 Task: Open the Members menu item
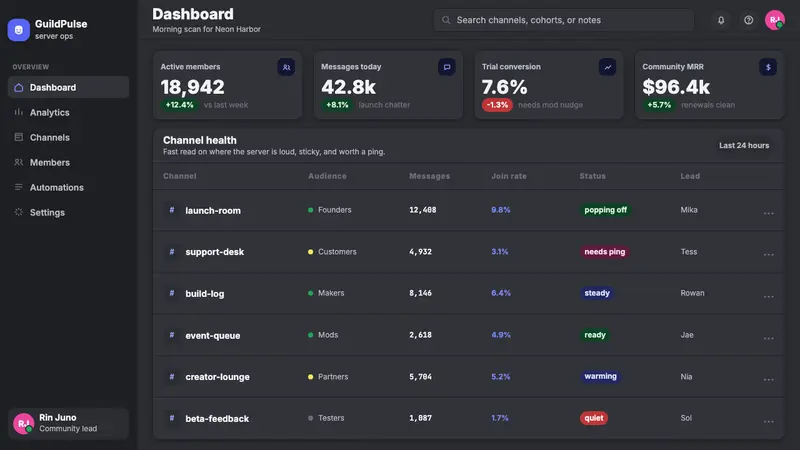click(68, 162)
